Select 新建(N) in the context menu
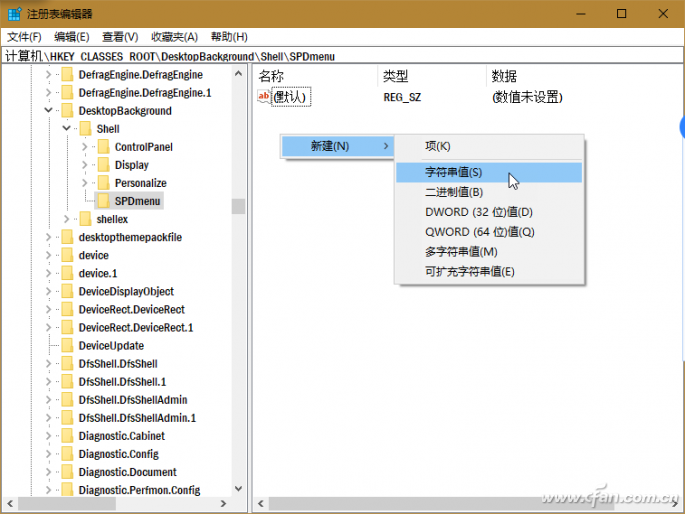The height and width of the screenshot is (514, 685). coord(337,146)
